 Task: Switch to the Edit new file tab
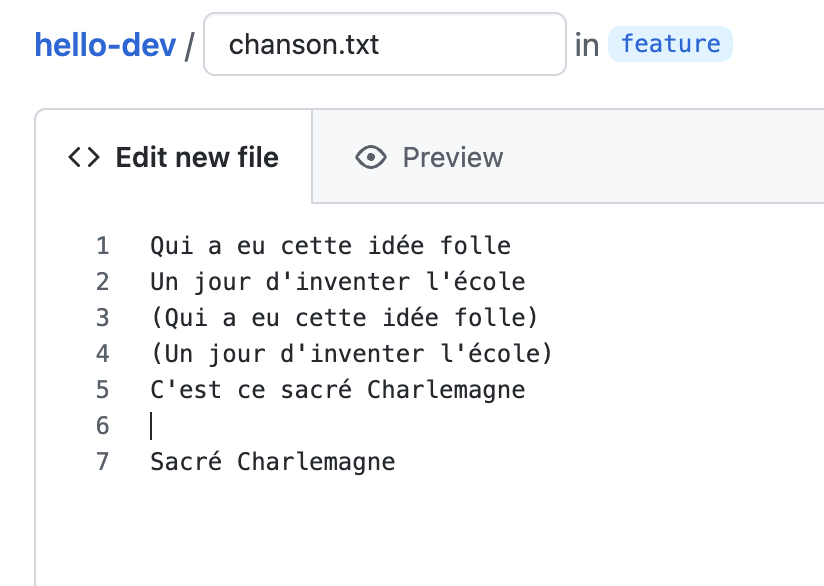(196, 157)
